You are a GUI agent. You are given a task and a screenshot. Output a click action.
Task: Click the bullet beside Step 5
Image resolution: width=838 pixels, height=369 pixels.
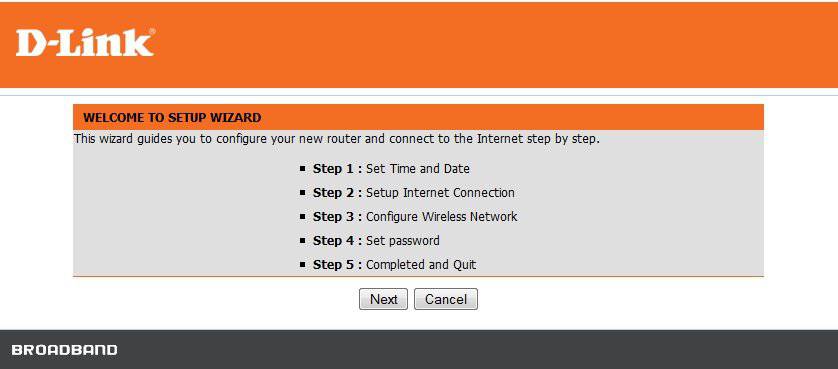[303, 265]
